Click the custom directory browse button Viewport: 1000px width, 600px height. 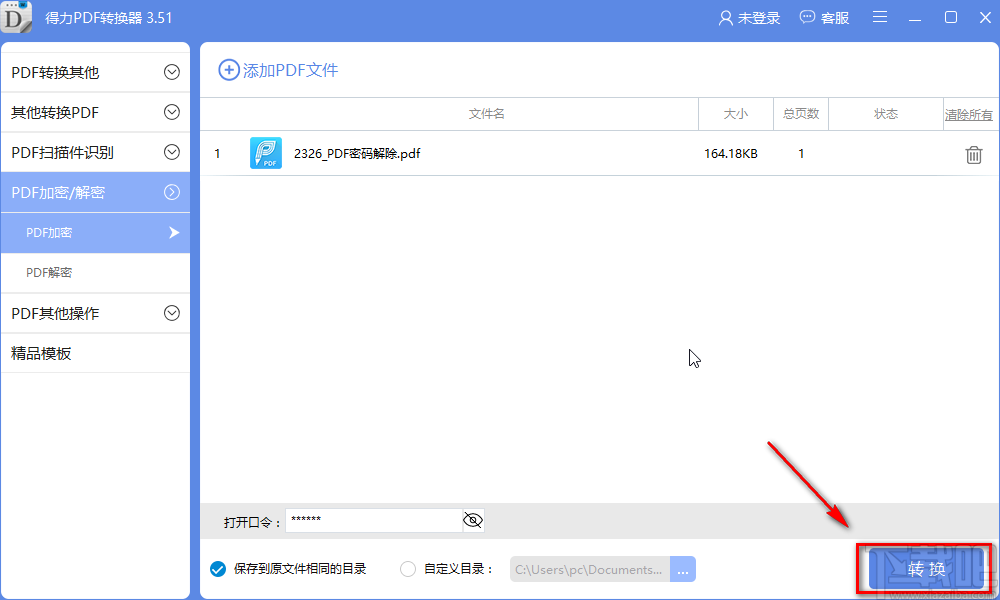point(682,568)
